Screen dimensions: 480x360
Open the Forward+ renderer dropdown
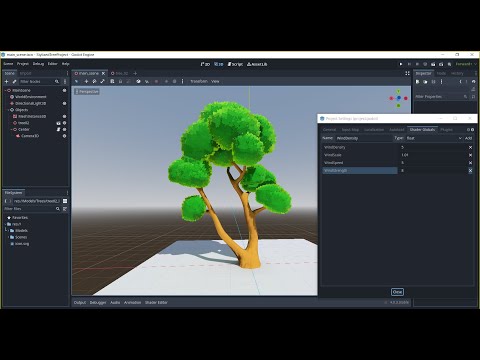click(x=466, y=64)
